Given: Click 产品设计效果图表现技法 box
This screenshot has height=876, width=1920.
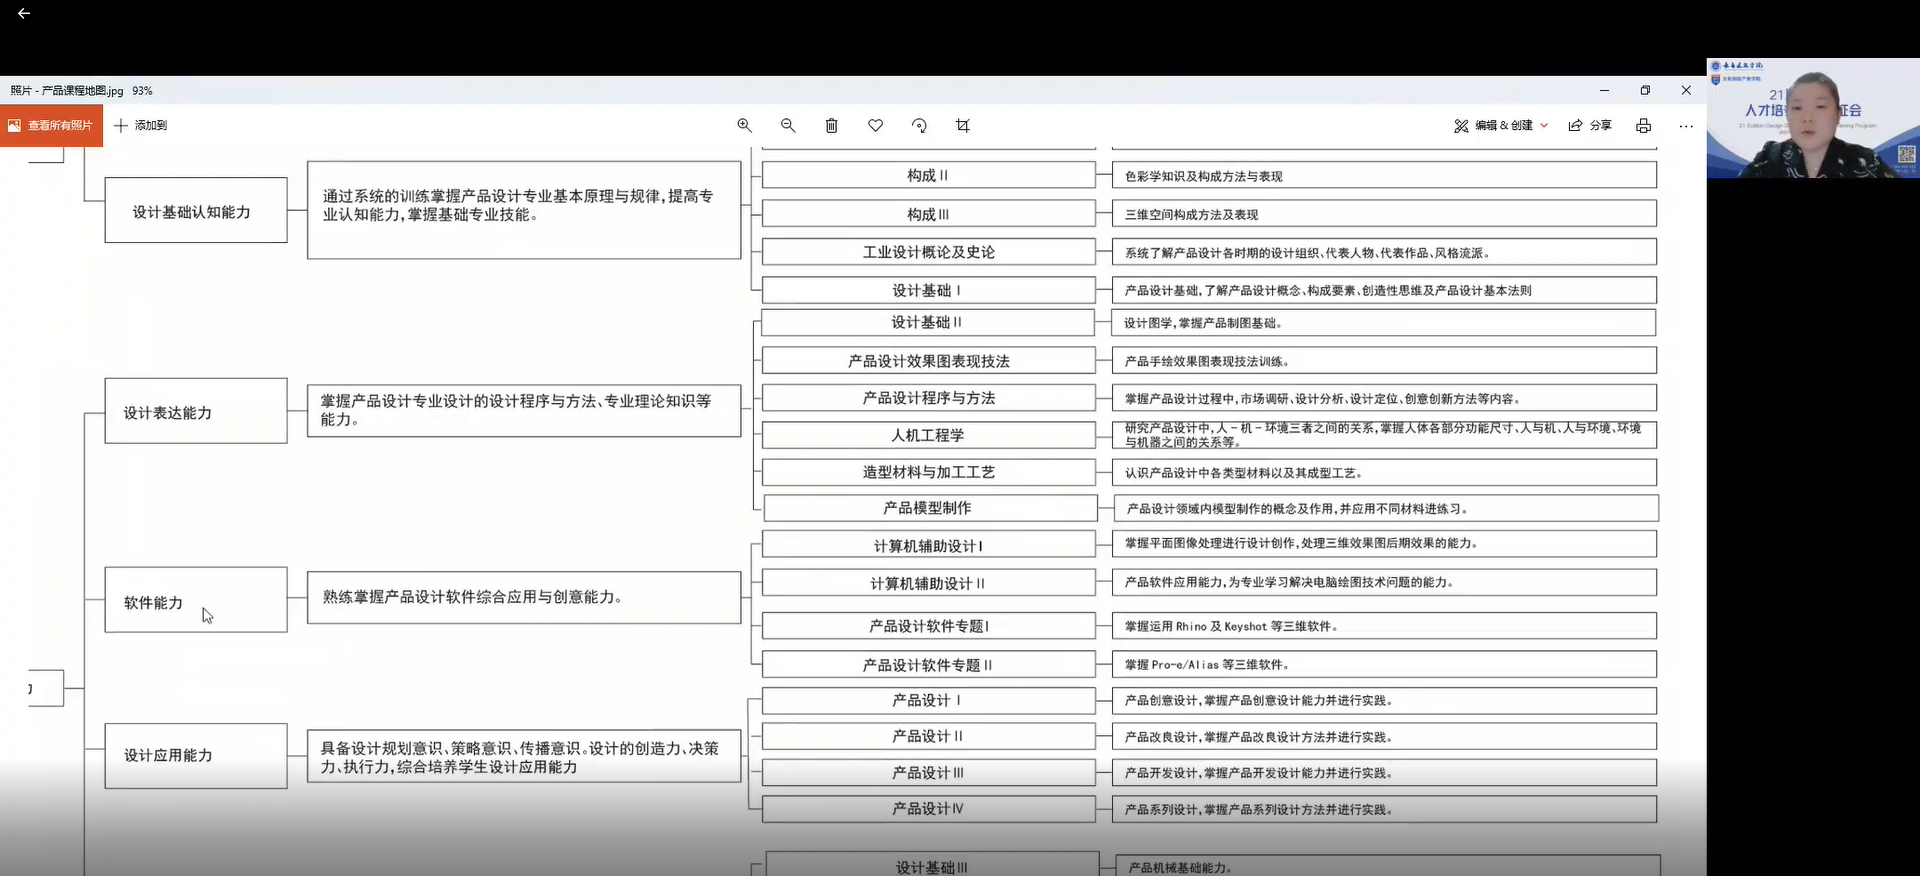Looking at the screenshot, I should pos(929,360).
